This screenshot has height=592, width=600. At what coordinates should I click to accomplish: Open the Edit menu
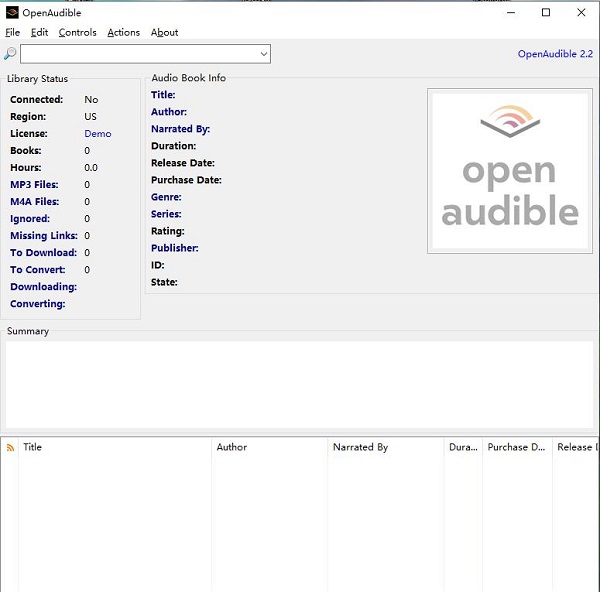coord(39,33)
